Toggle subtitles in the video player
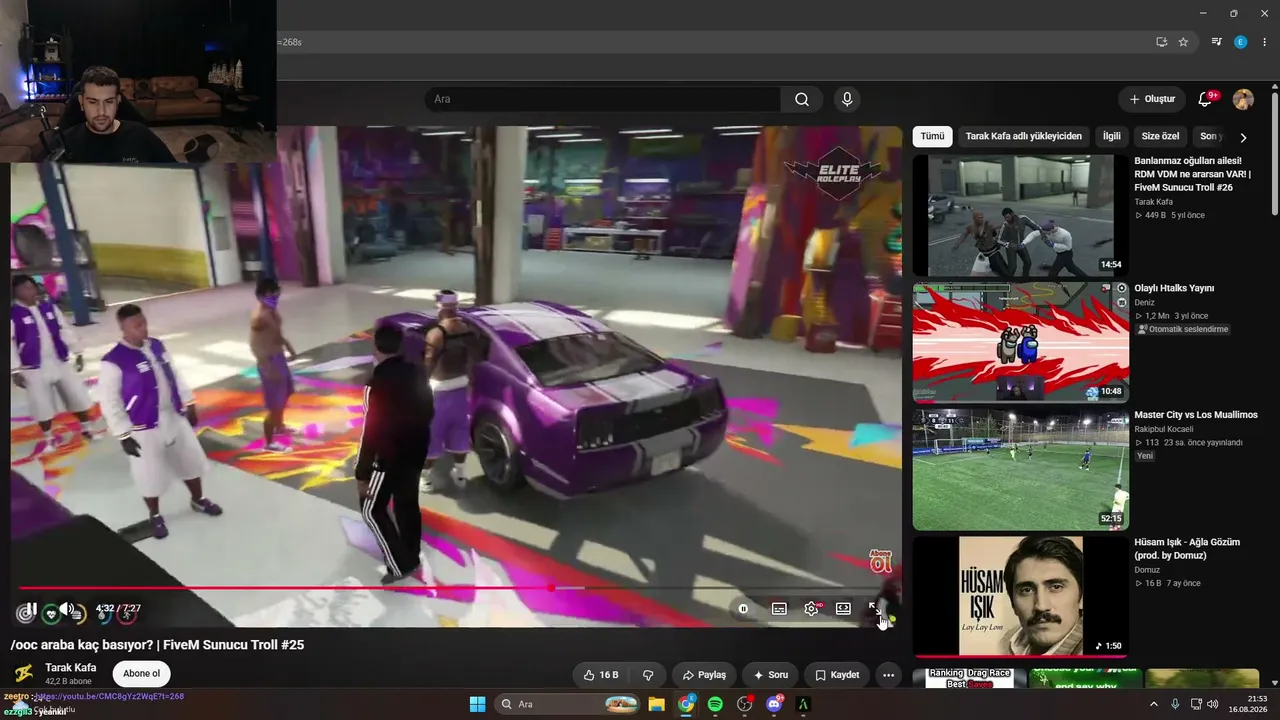 [x=779, y=608]
